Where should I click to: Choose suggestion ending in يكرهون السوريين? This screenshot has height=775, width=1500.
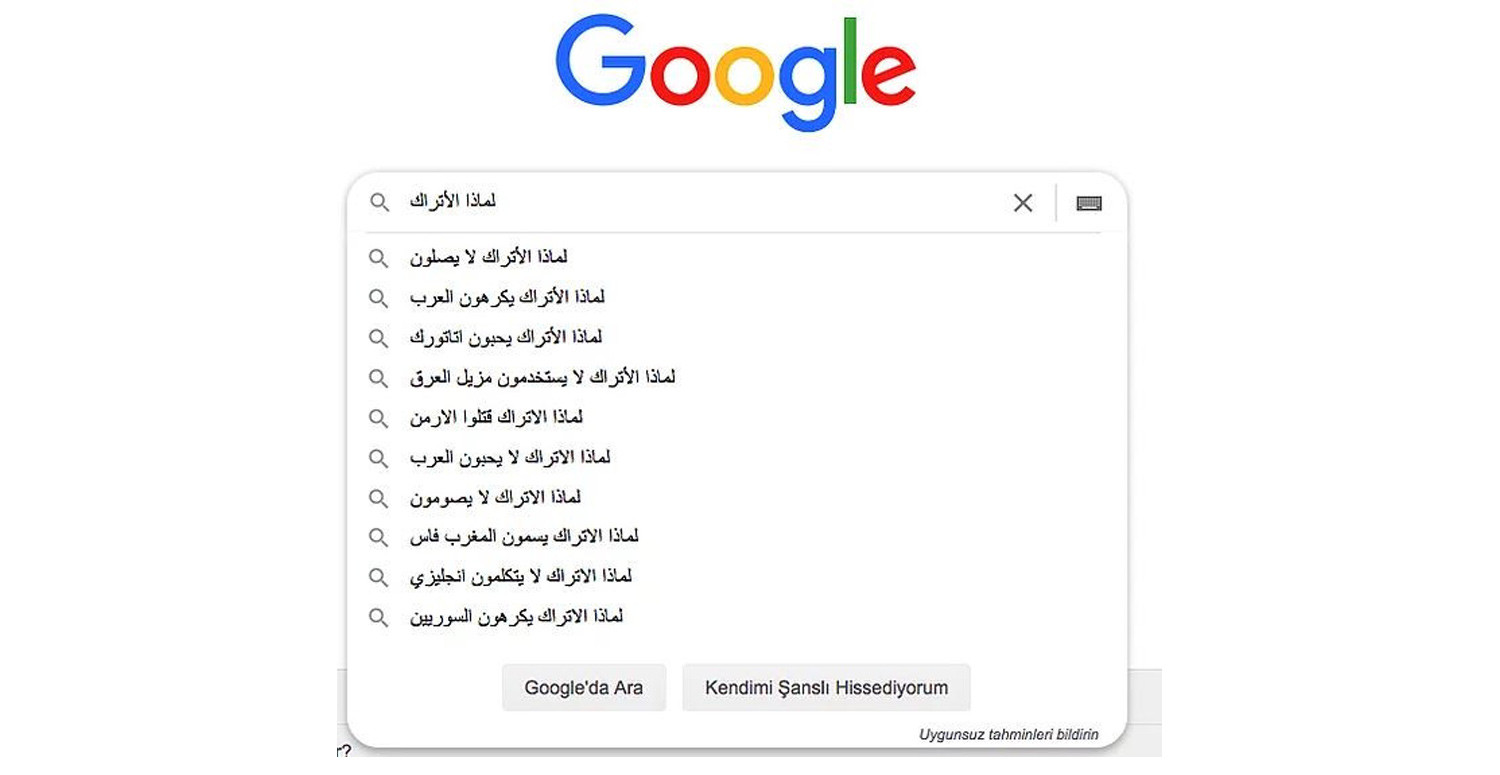click(516, 617)
